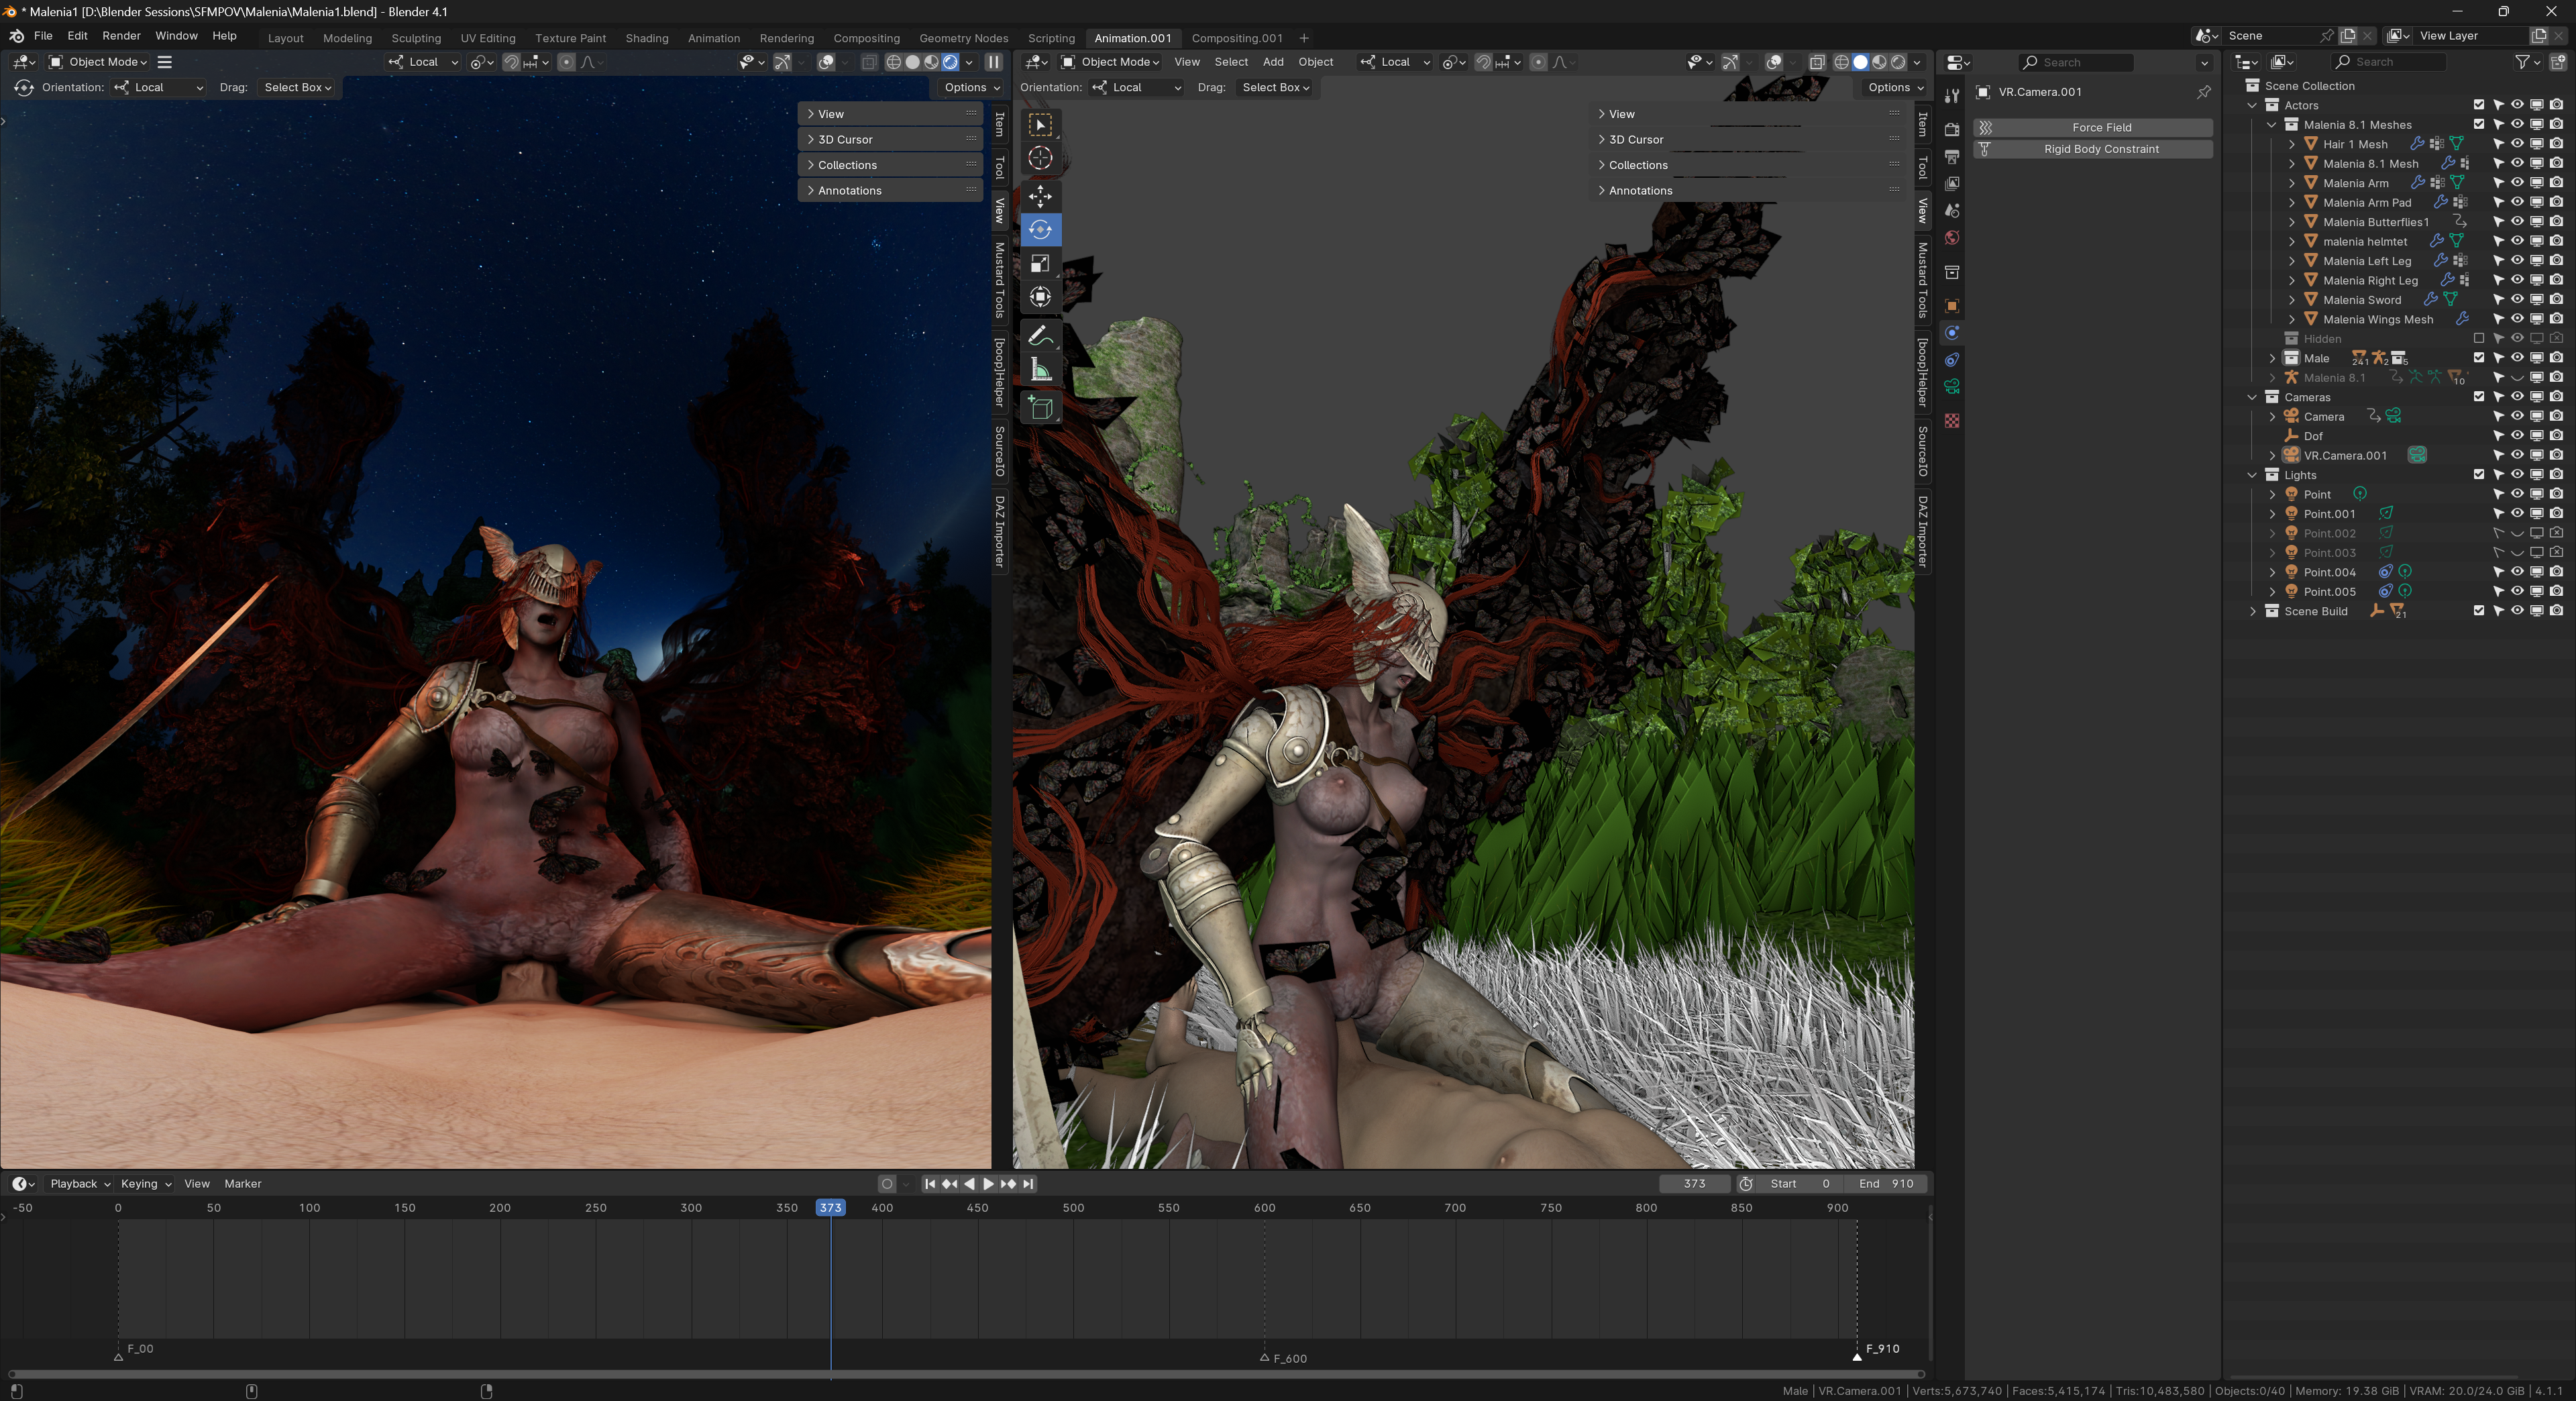Pin the VR.Camera.001 properties context
This screenshot has width=2576, height=1401.
pyautogui.click(x=2203, y=92)
